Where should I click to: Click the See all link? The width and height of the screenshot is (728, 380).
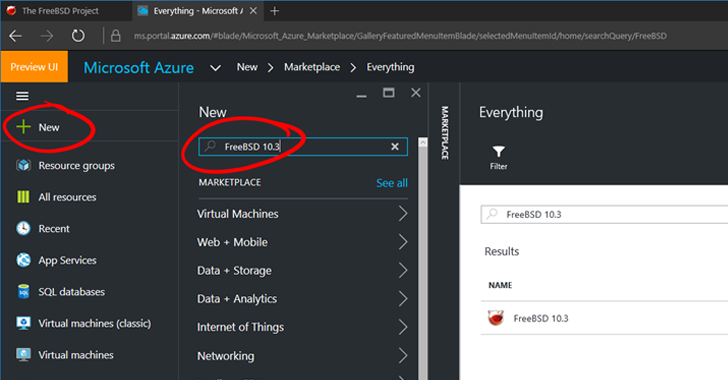(392, 183)
